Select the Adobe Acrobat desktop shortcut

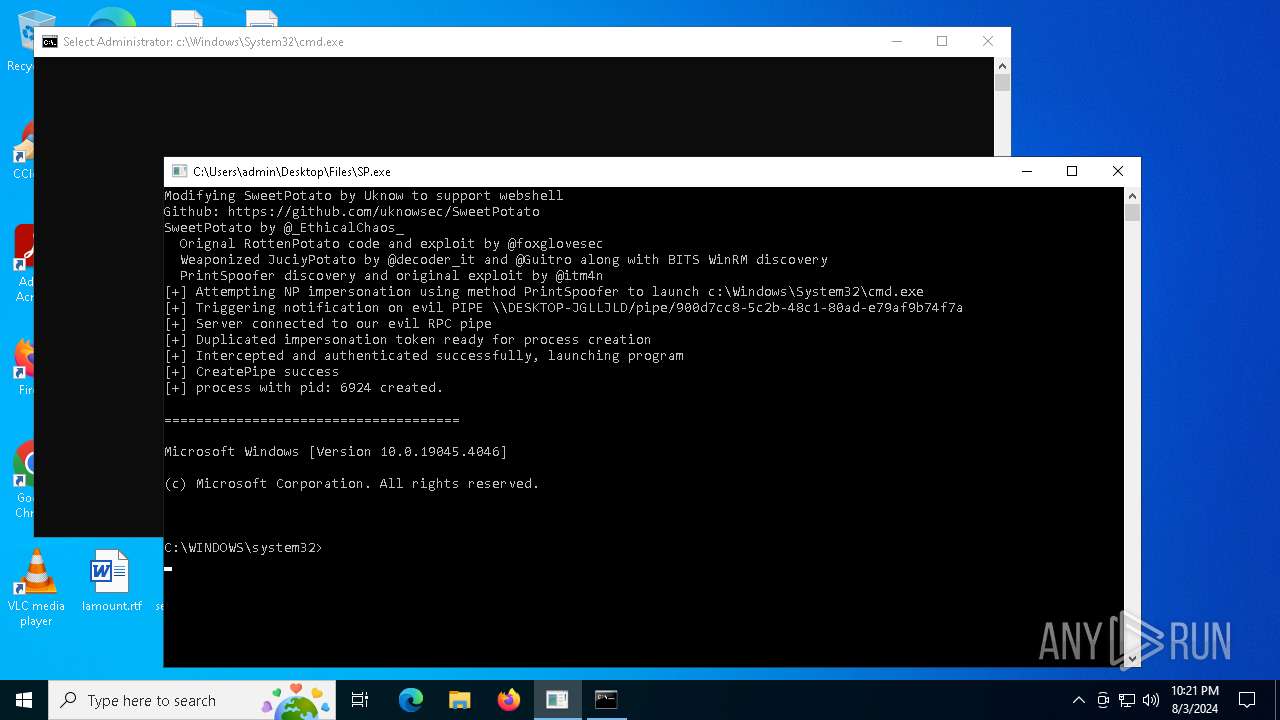coord(24,264)
